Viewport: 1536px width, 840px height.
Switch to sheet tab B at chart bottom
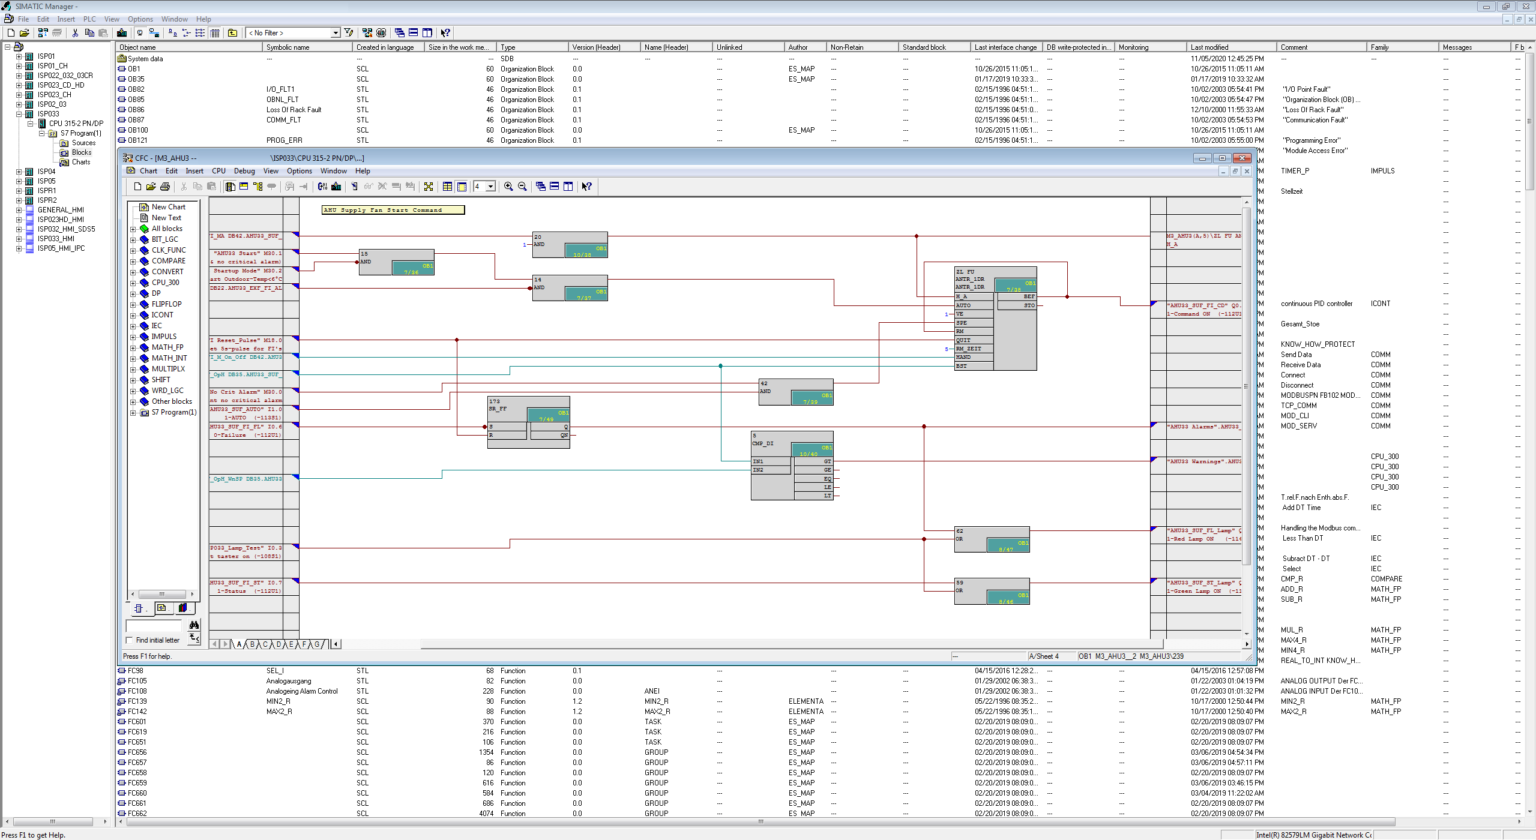[x=252, y=643]
